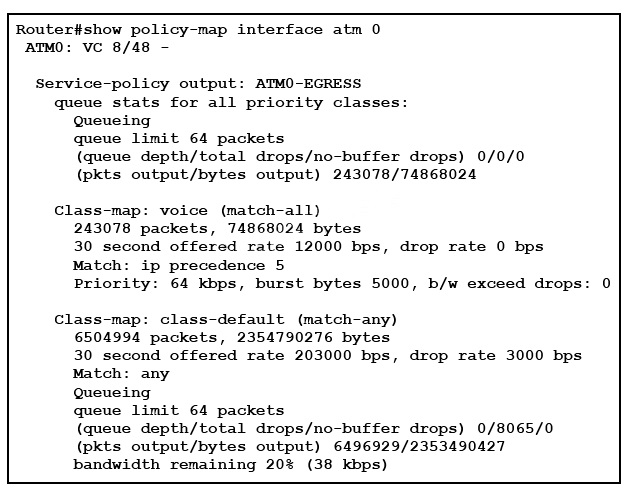The height and width of the screenshot is (491, 624).
Task: Click 'Class-map: class-default (match-any)' heading
Action: 226,320
